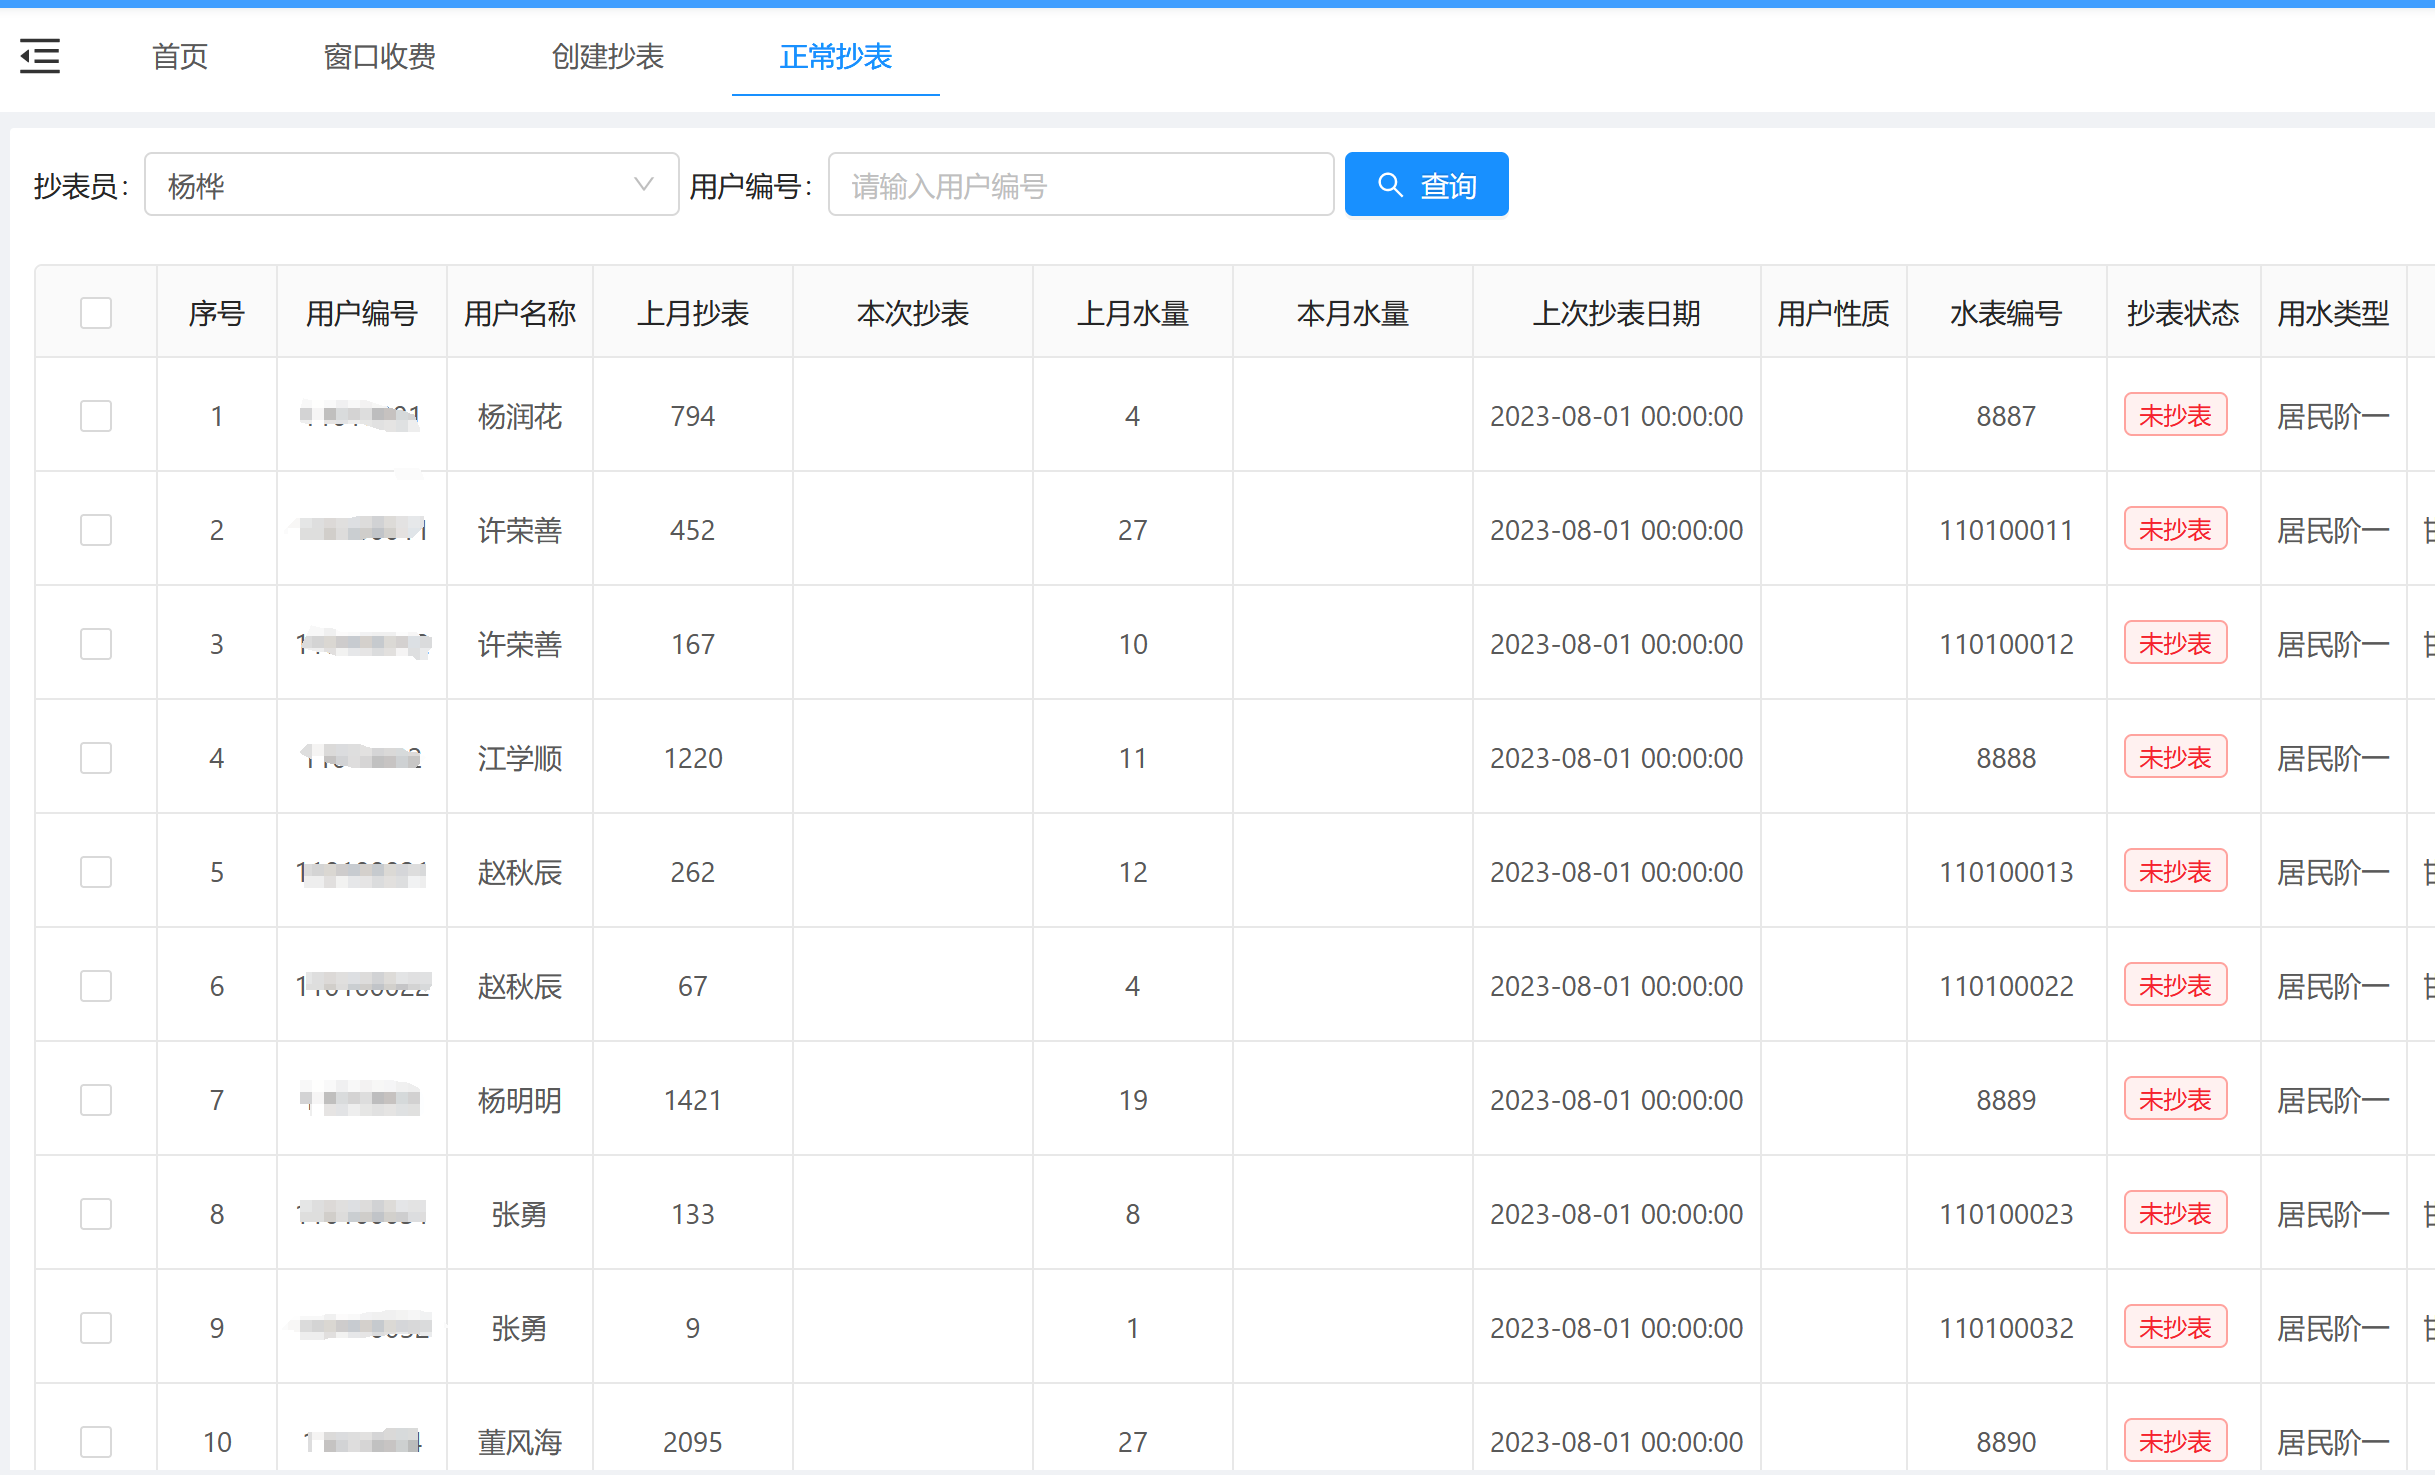Collapse the sidebar menu icon
The width and height of the screenshot is (2435, 1475).
(40, 56)
